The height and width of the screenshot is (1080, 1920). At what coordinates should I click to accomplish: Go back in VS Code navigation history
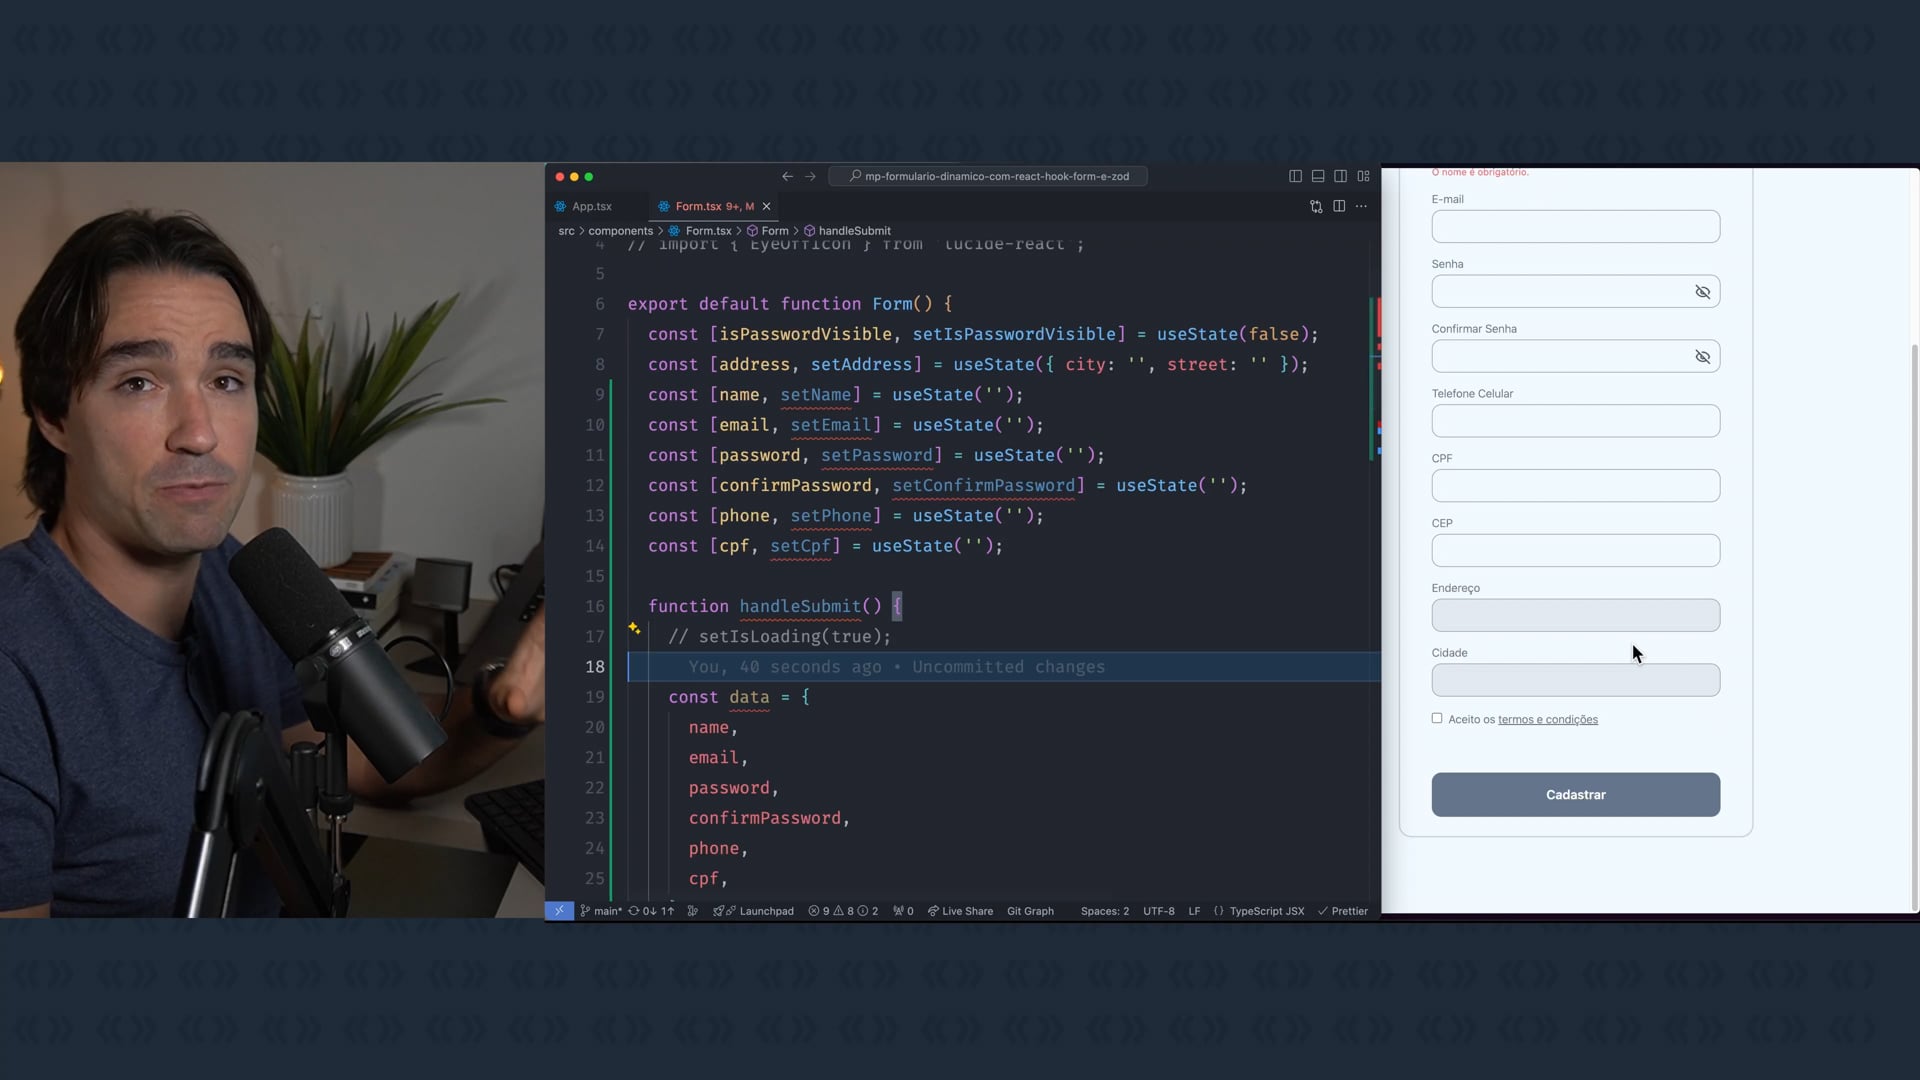coord(787,176)
